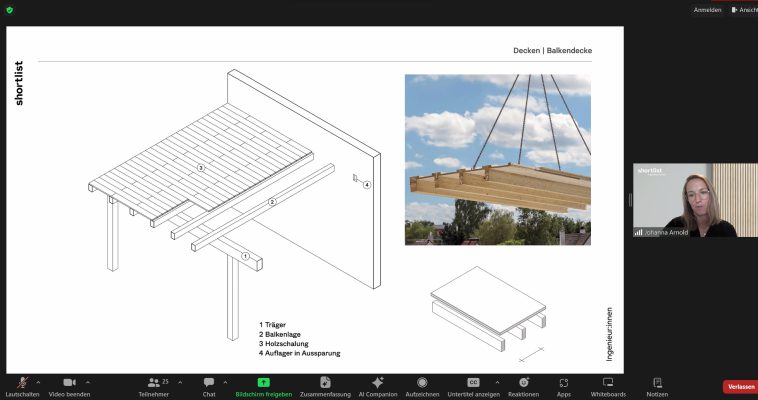Expand audio options arrow beside Lautschalten
Viewport: 758px width, 400px height.
point(38,383)
